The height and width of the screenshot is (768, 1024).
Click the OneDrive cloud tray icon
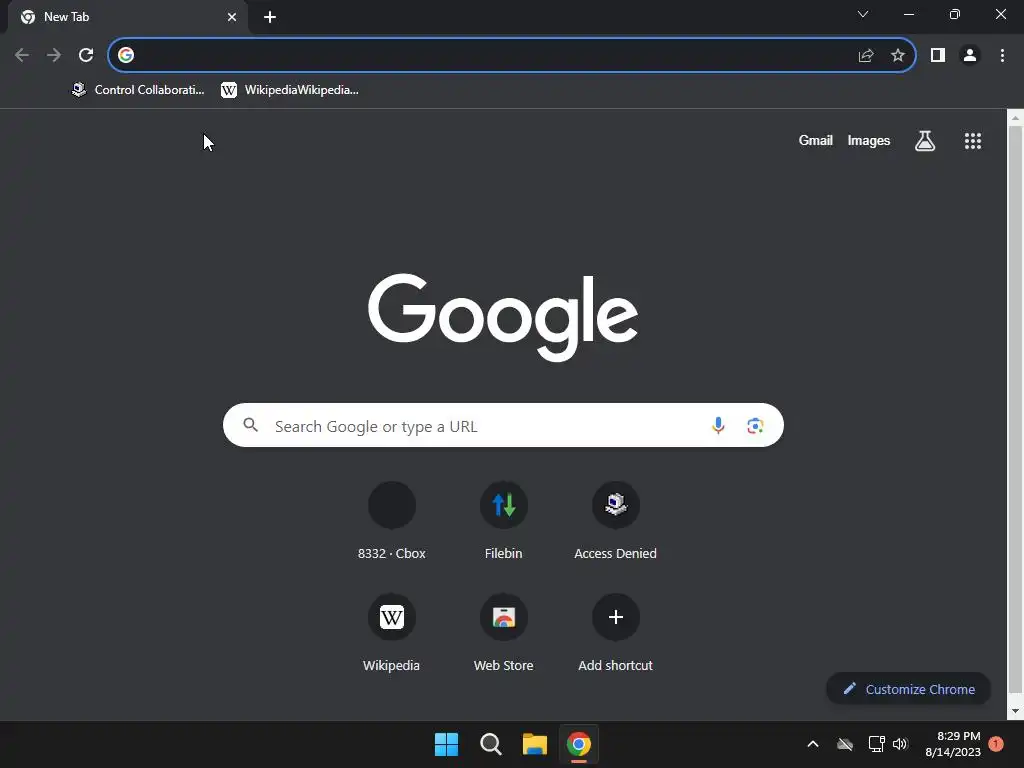point(845,744)
